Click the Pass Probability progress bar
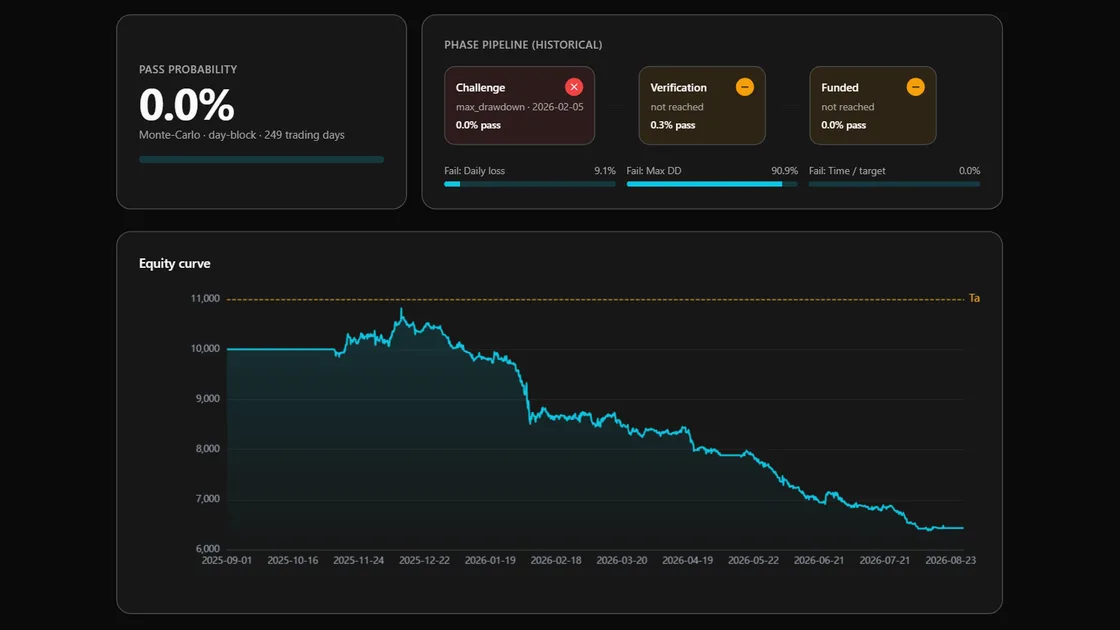This screenshot has width=1120, height=630. [261, 159]
